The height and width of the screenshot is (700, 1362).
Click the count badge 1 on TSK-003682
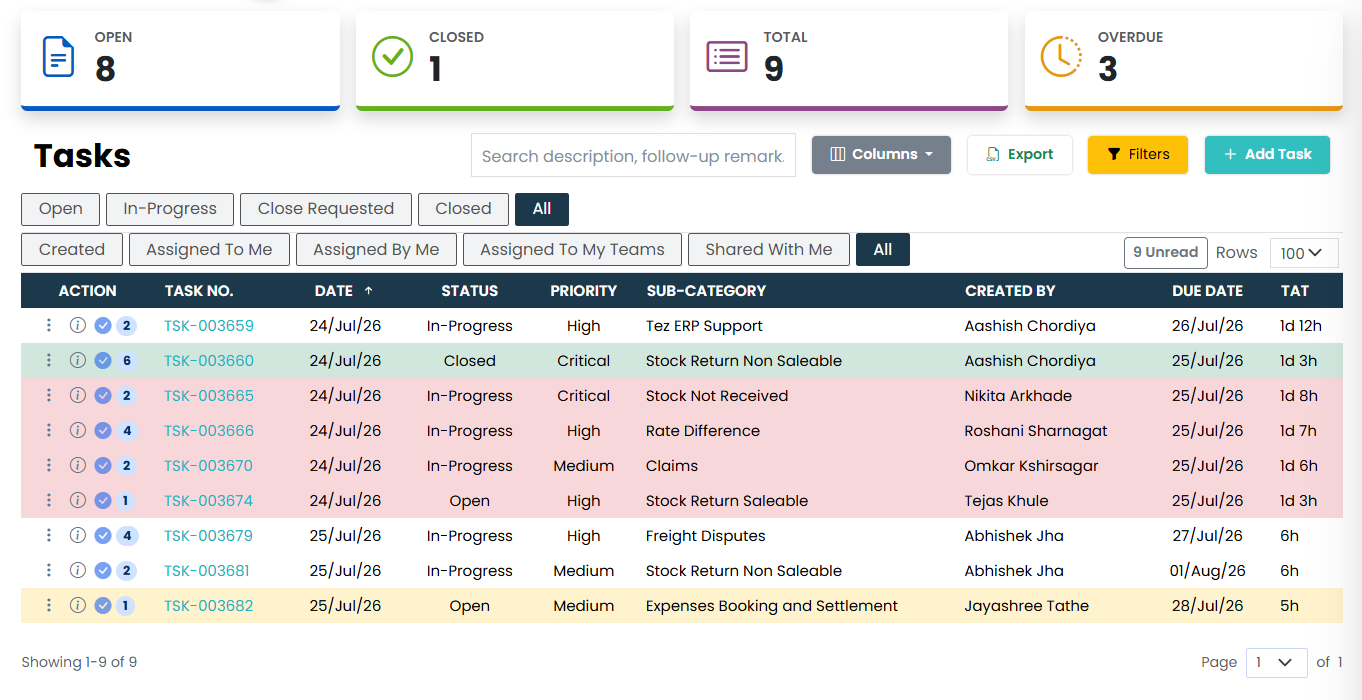tap(126, 606)
